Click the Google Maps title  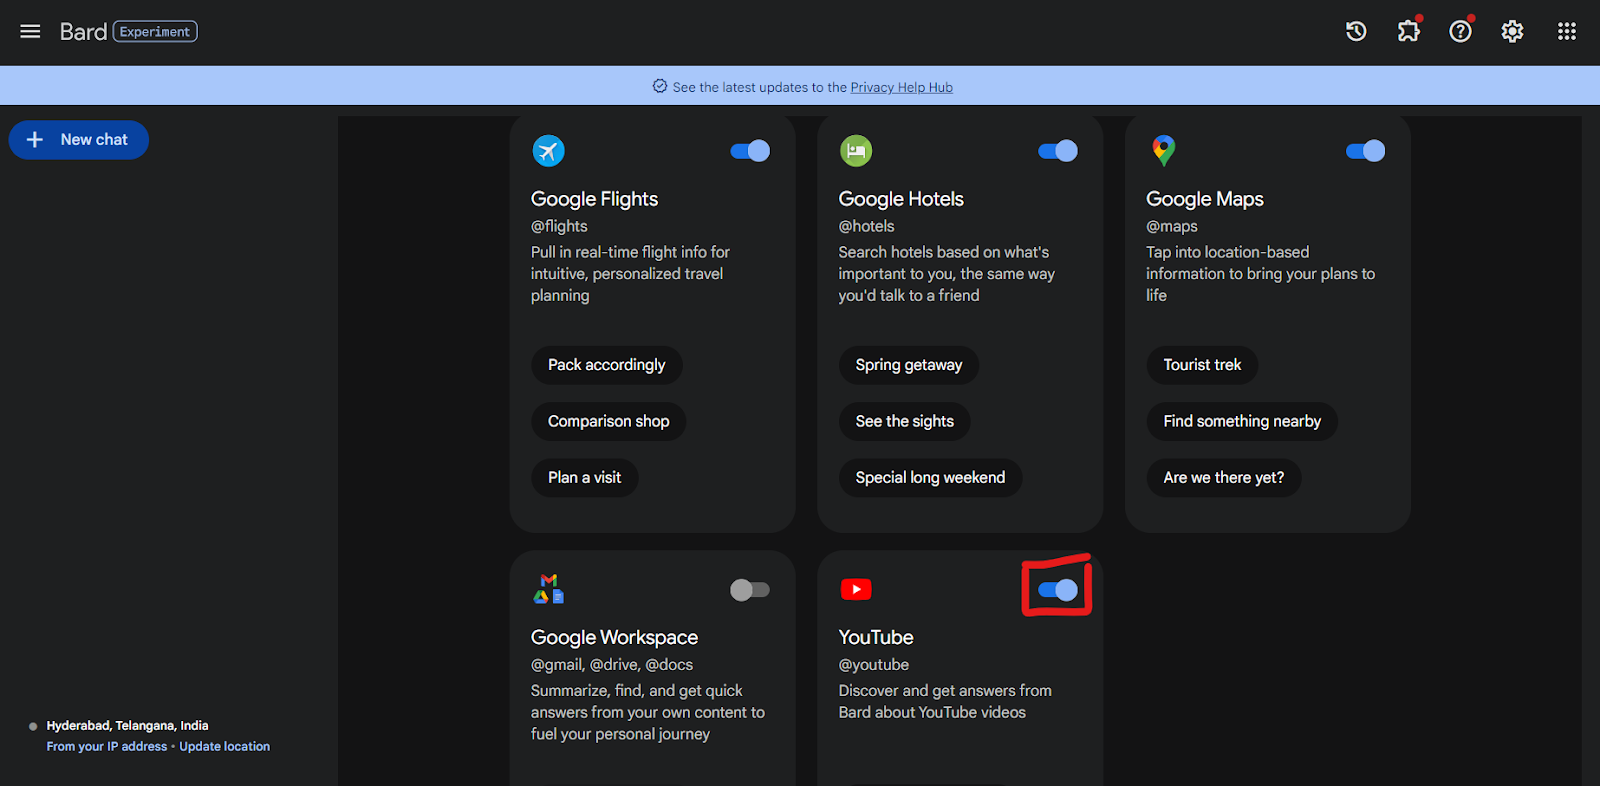tap(1204, 199)
